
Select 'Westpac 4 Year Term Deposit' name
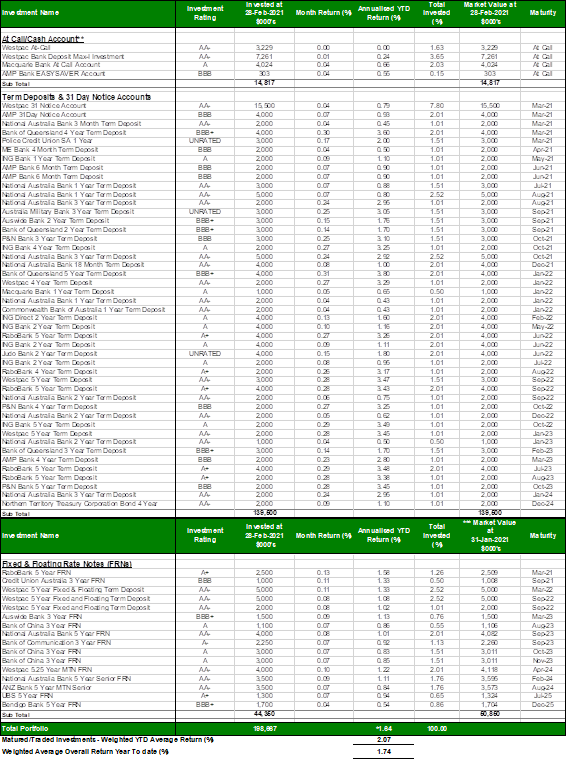click(x=47, y=283)
